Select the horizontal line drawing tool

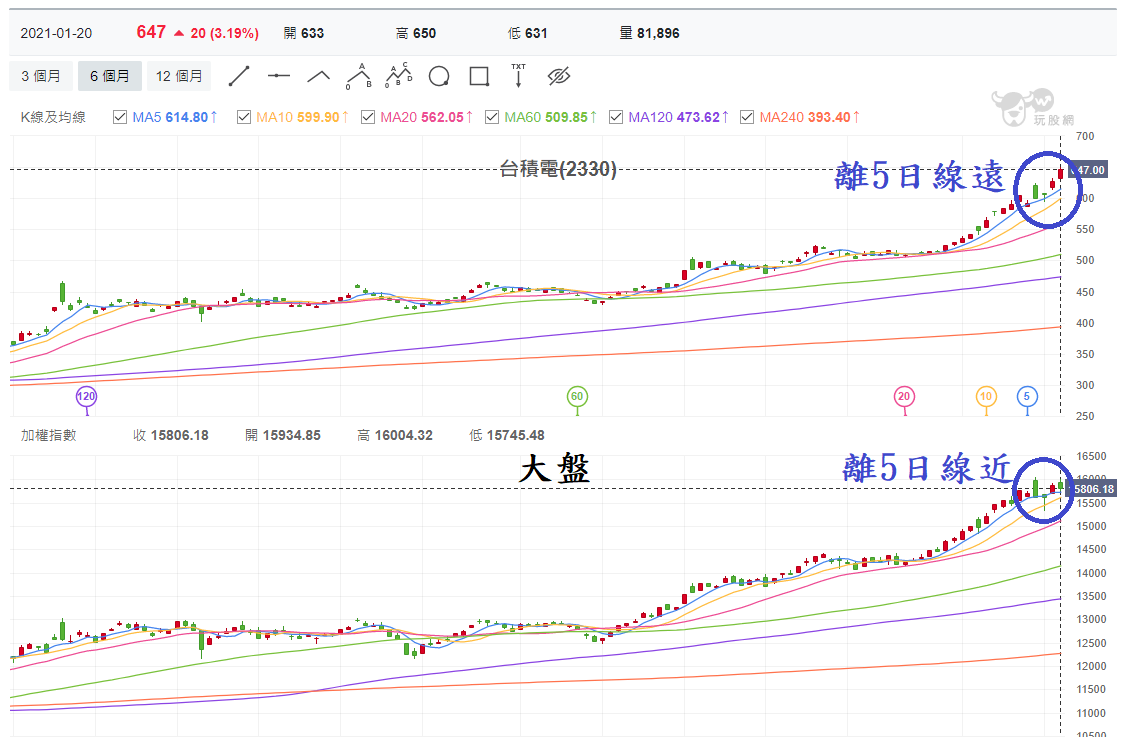(x=279, y=76)
